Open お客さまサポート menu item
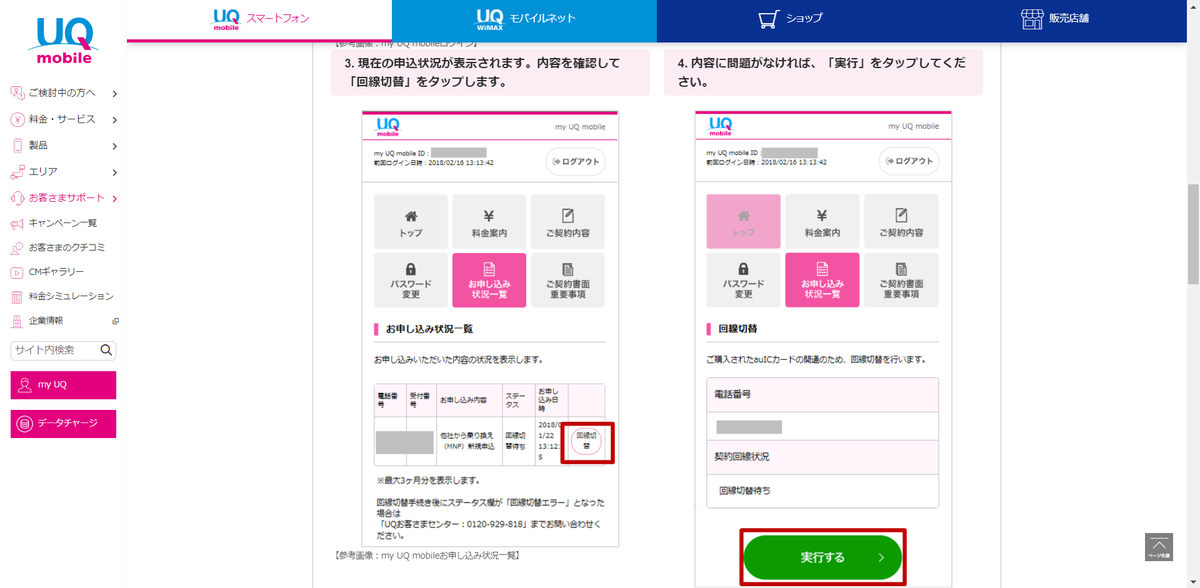The image size is (1200, 588). point(66,198)
